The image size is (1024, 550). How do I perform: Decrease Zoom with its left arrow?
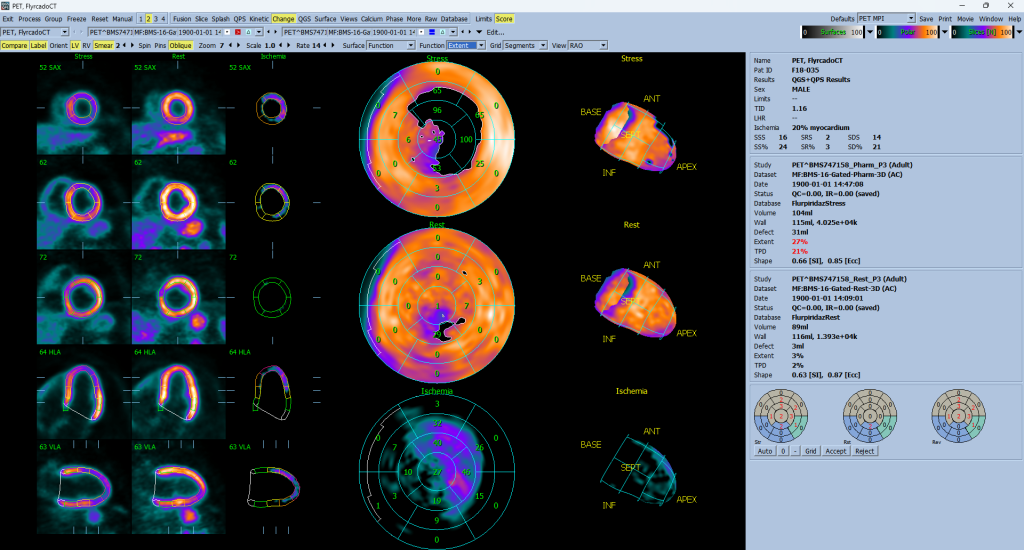pyautogui.click(x=230, y=46)
